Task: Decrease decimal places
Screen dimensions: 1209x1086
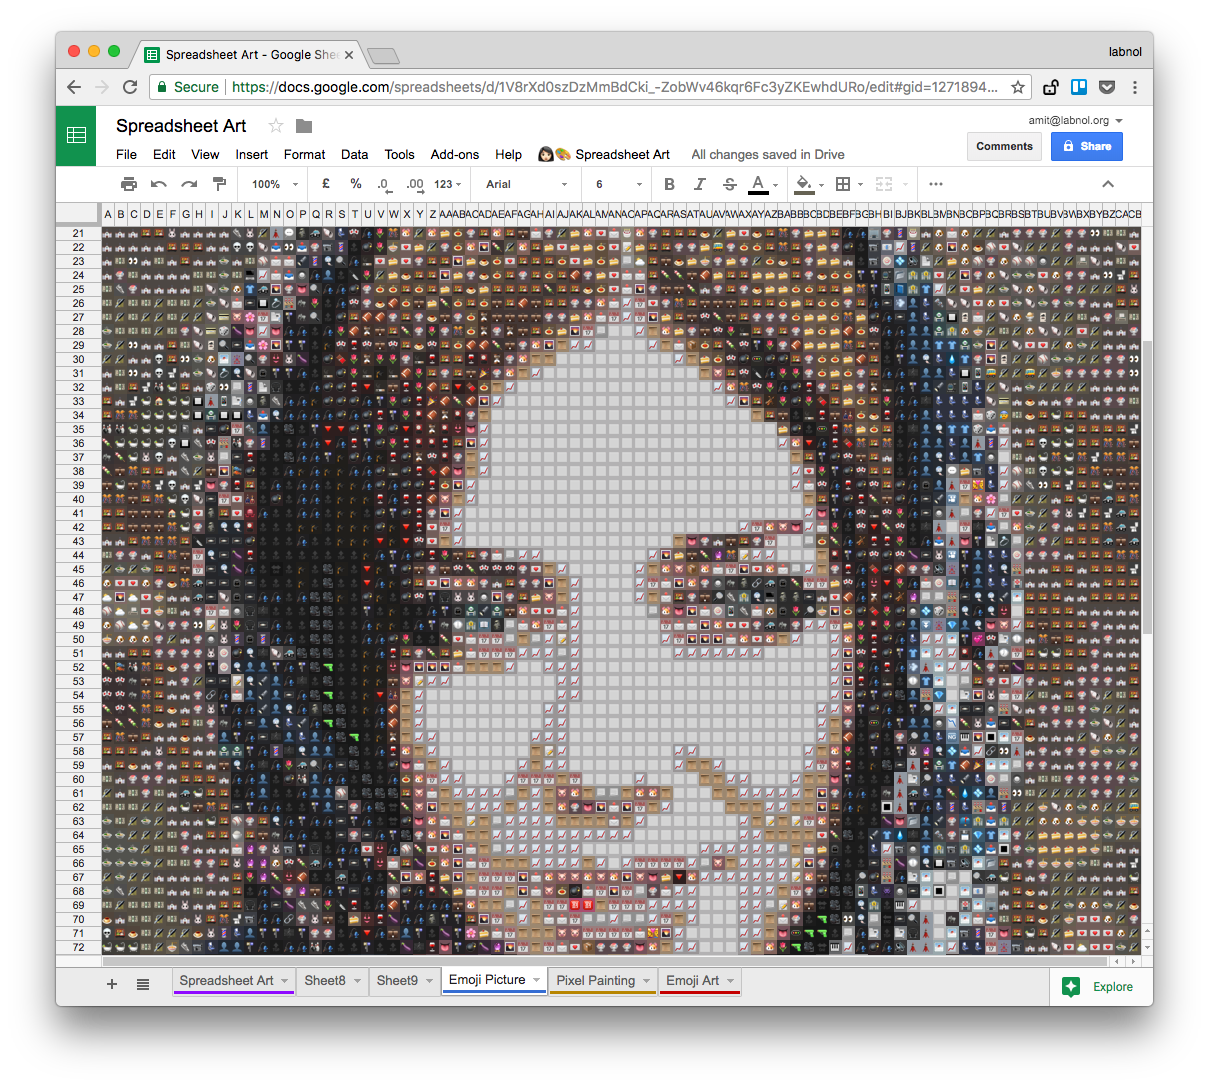Action: coord(384,184)
